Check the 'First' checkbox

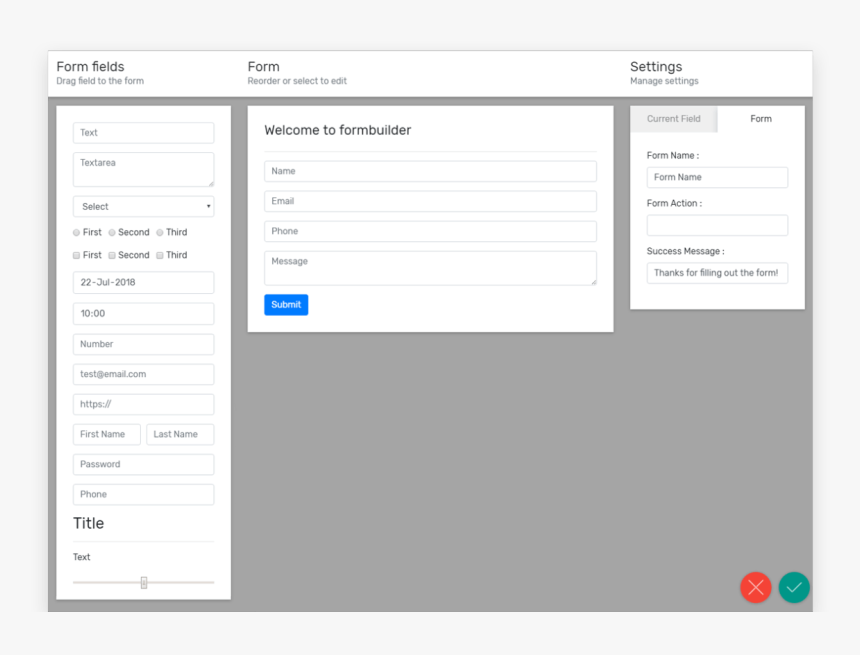pyautogui.click(x=77, y=256)
